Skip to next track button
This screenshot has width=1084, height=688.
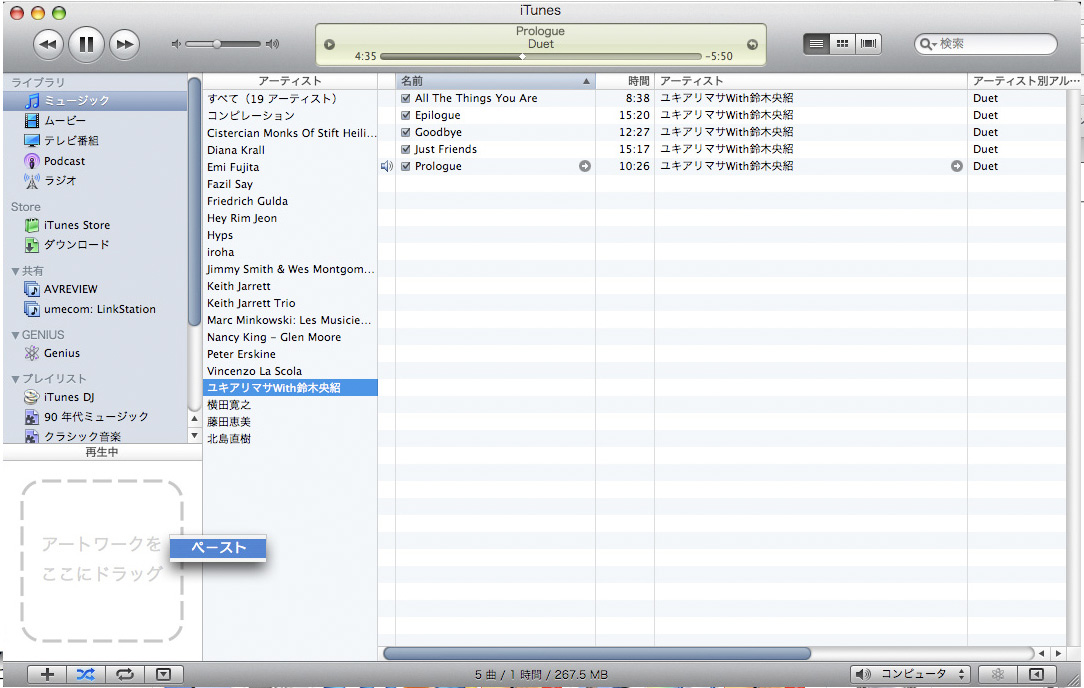(124, 44)
